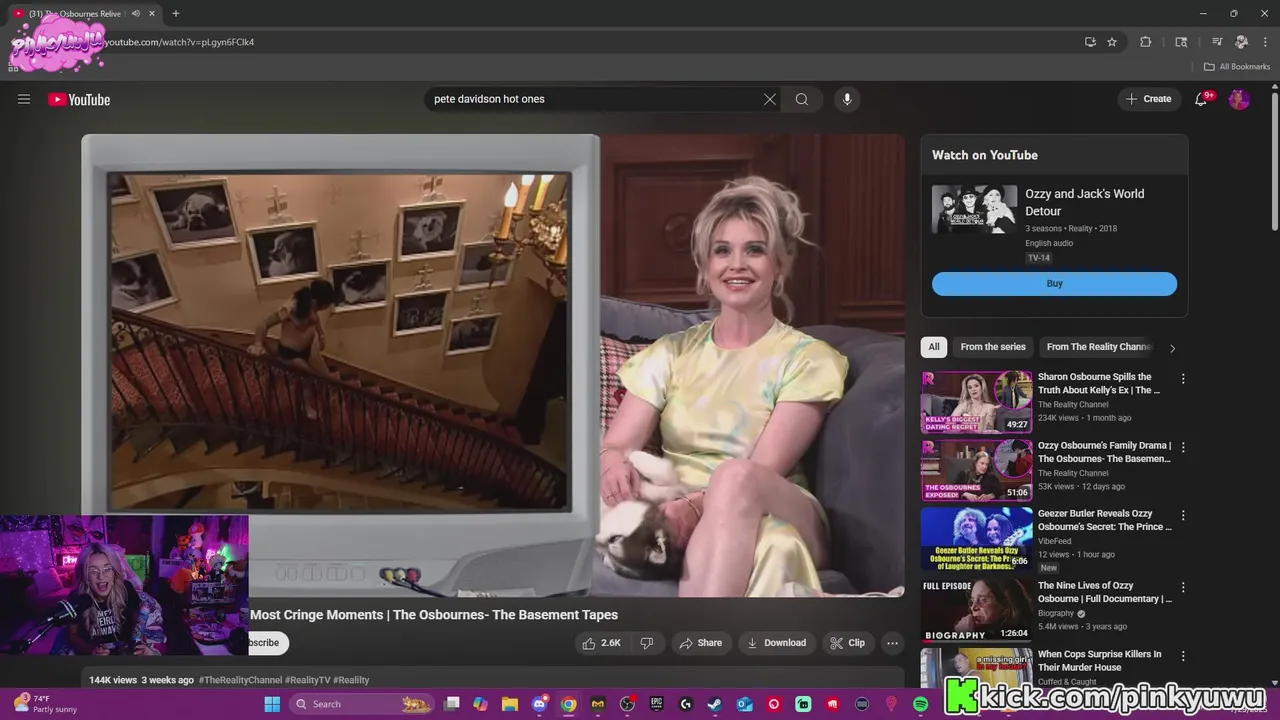Open Spotify from the taskbar

(x=920, y=704)
